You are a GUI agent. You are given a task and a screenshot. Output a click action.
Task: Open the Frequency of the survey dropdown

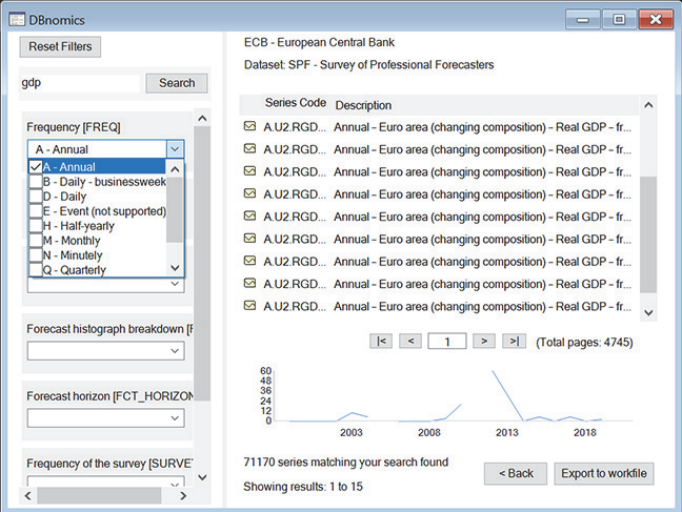coord(106,482)
